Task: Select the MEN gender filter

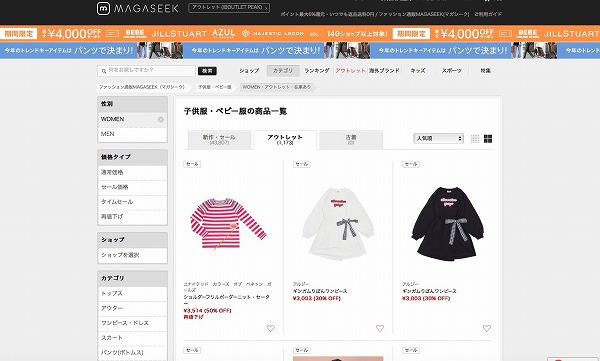Action: point(132,134)
